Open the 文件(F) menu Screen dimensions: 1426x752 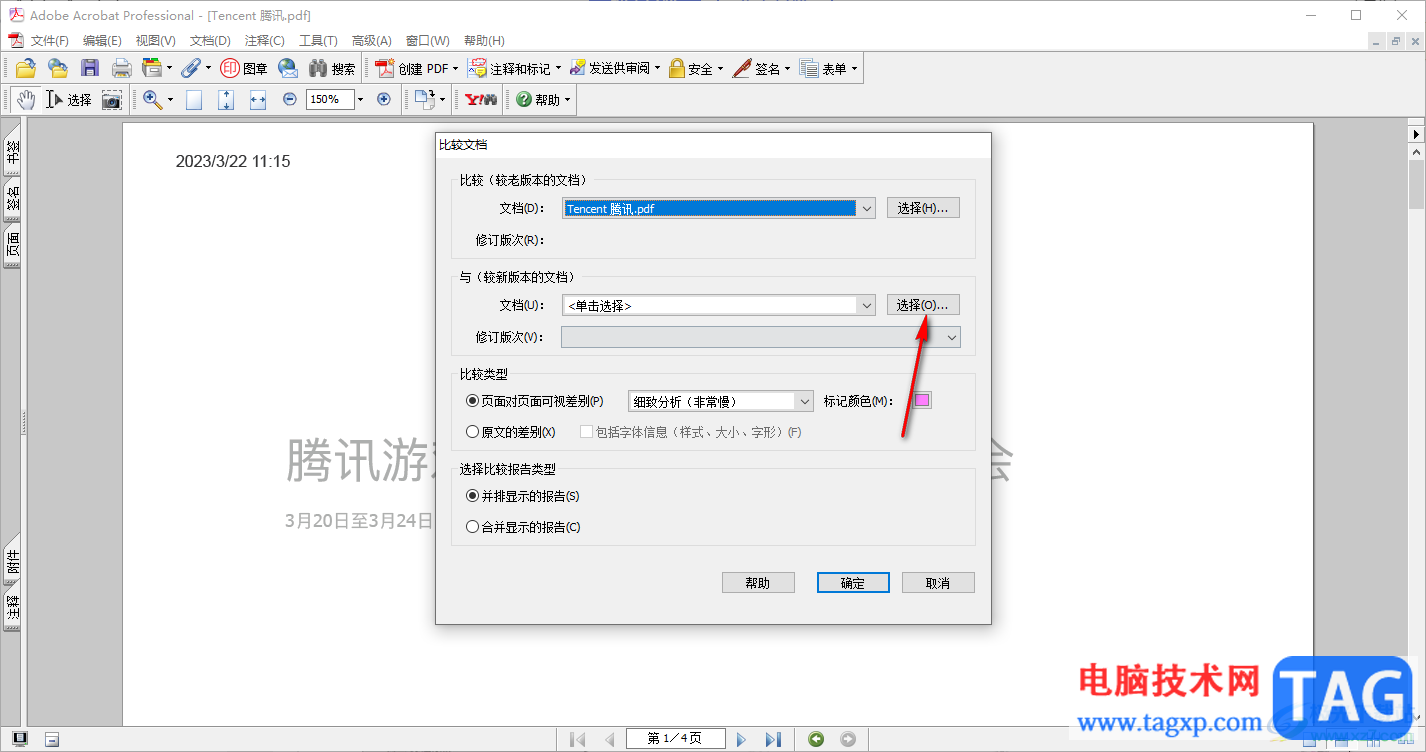pos(50,41)
